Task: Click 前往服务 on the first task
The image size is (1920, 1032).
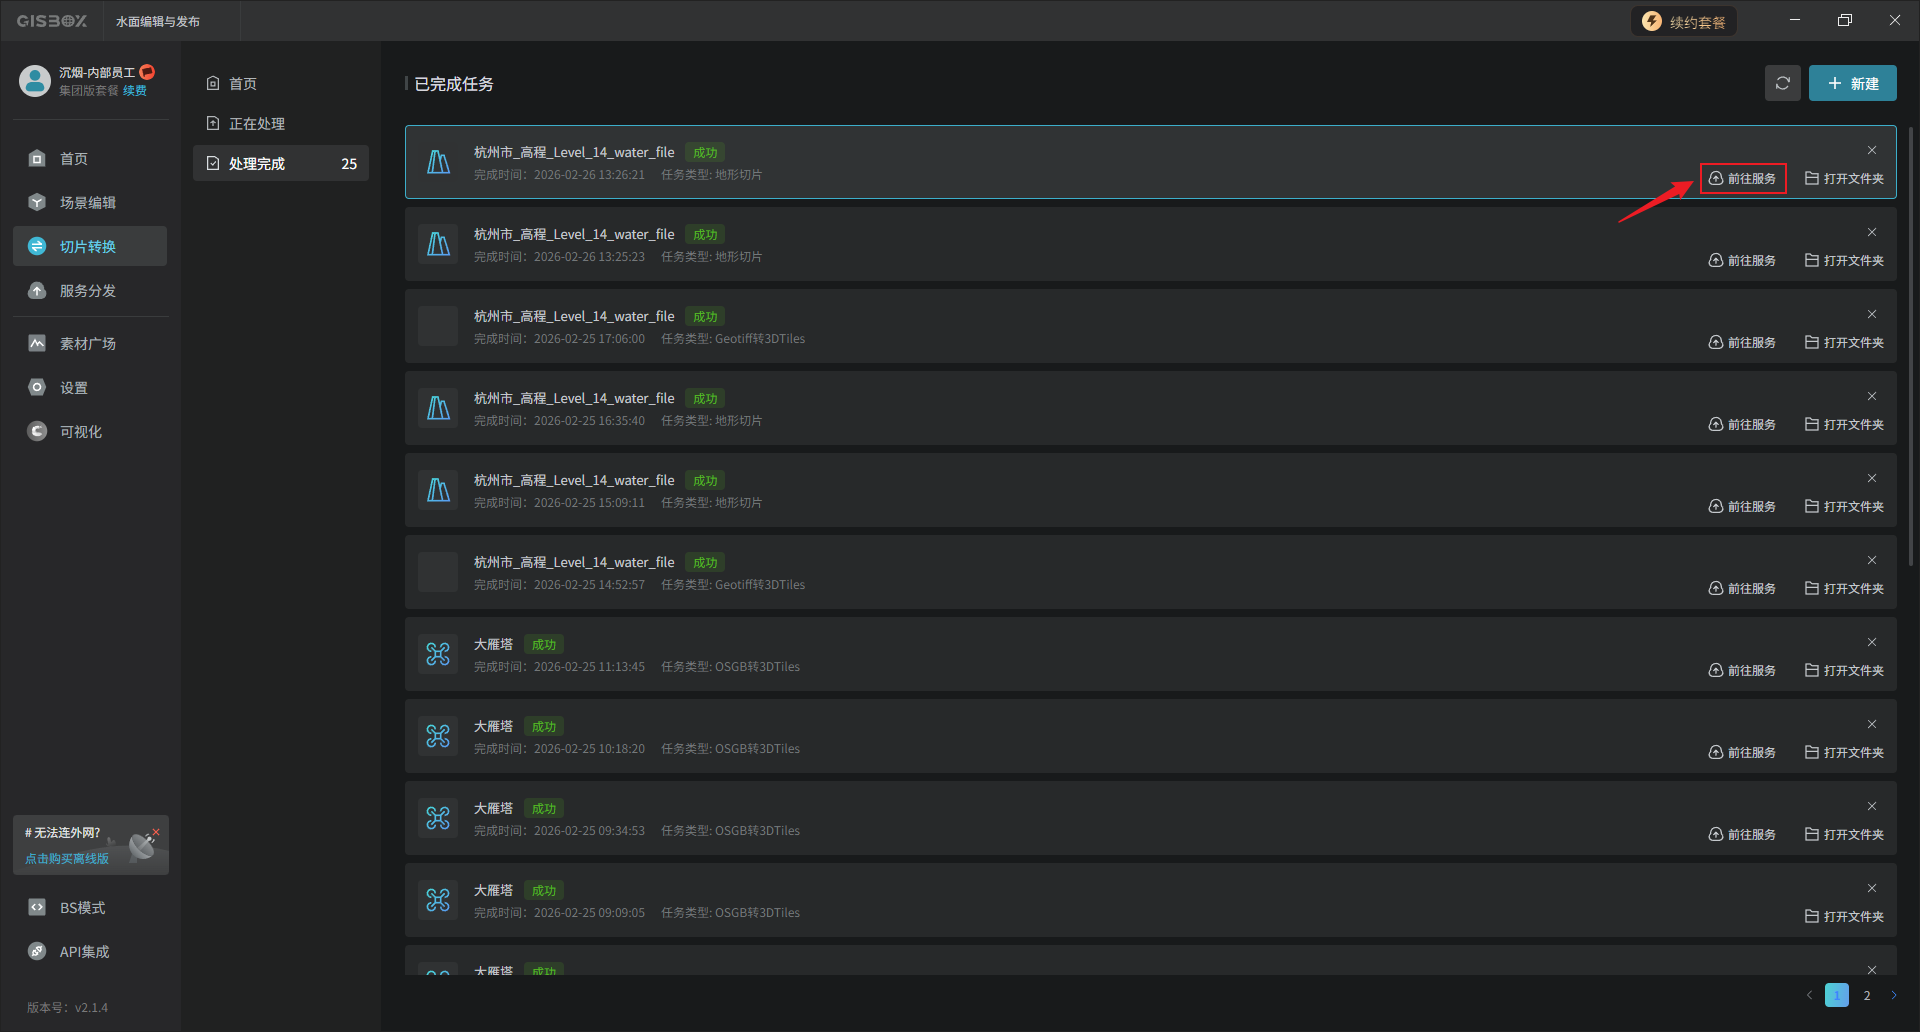Action: [1742, 179]
